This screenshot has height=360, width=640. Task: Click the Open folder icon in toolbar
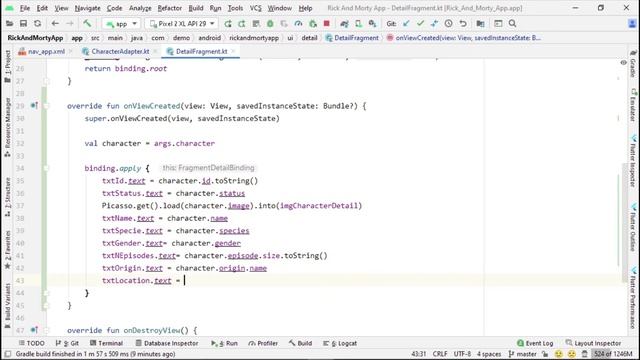coord(9,24)
